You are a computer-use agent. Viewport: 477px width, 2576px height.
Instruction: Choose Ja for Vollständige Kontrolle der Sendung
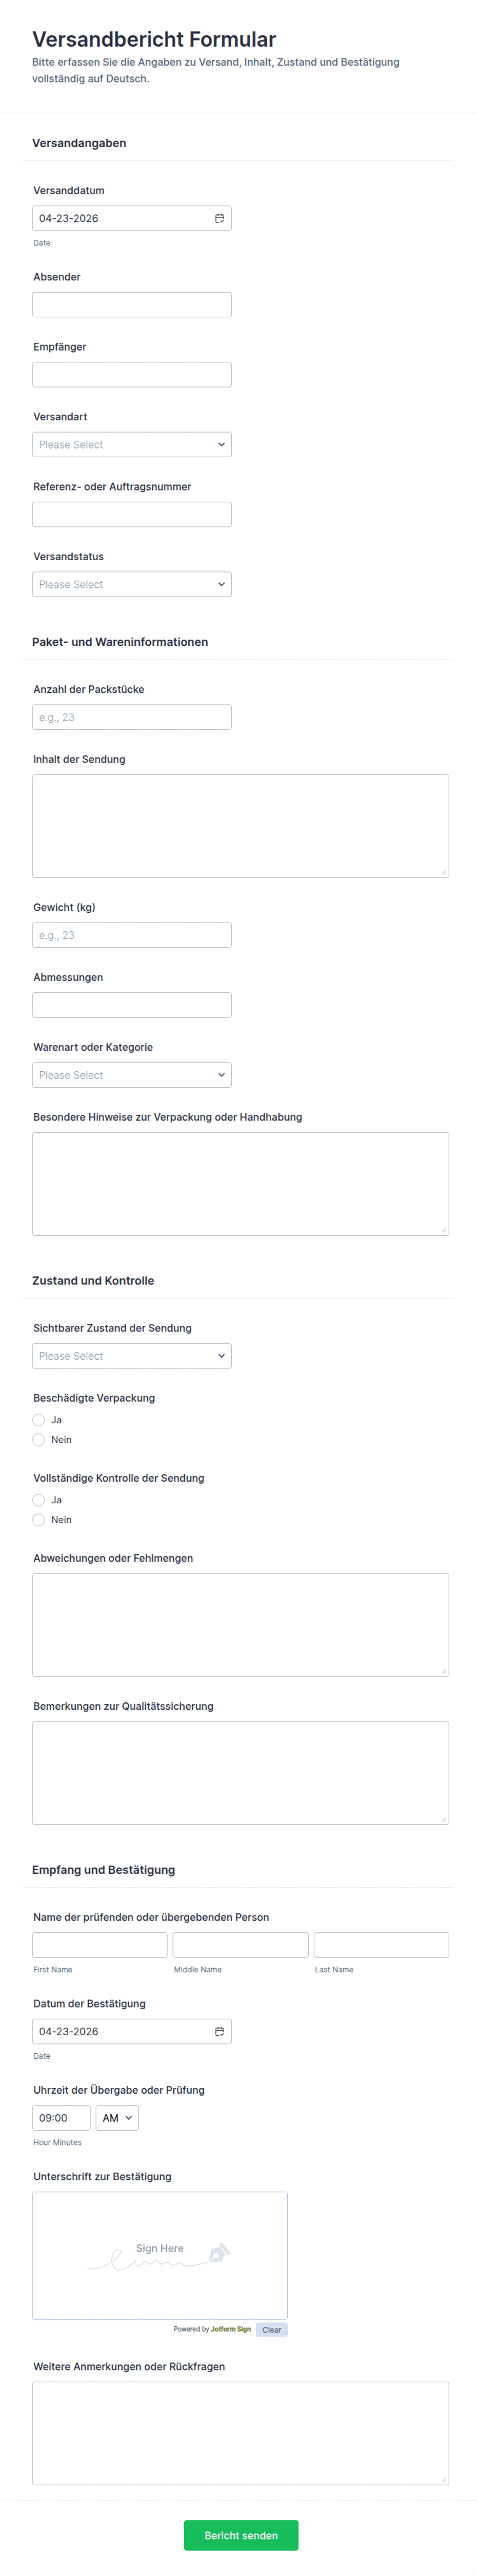click(39, 1500)
